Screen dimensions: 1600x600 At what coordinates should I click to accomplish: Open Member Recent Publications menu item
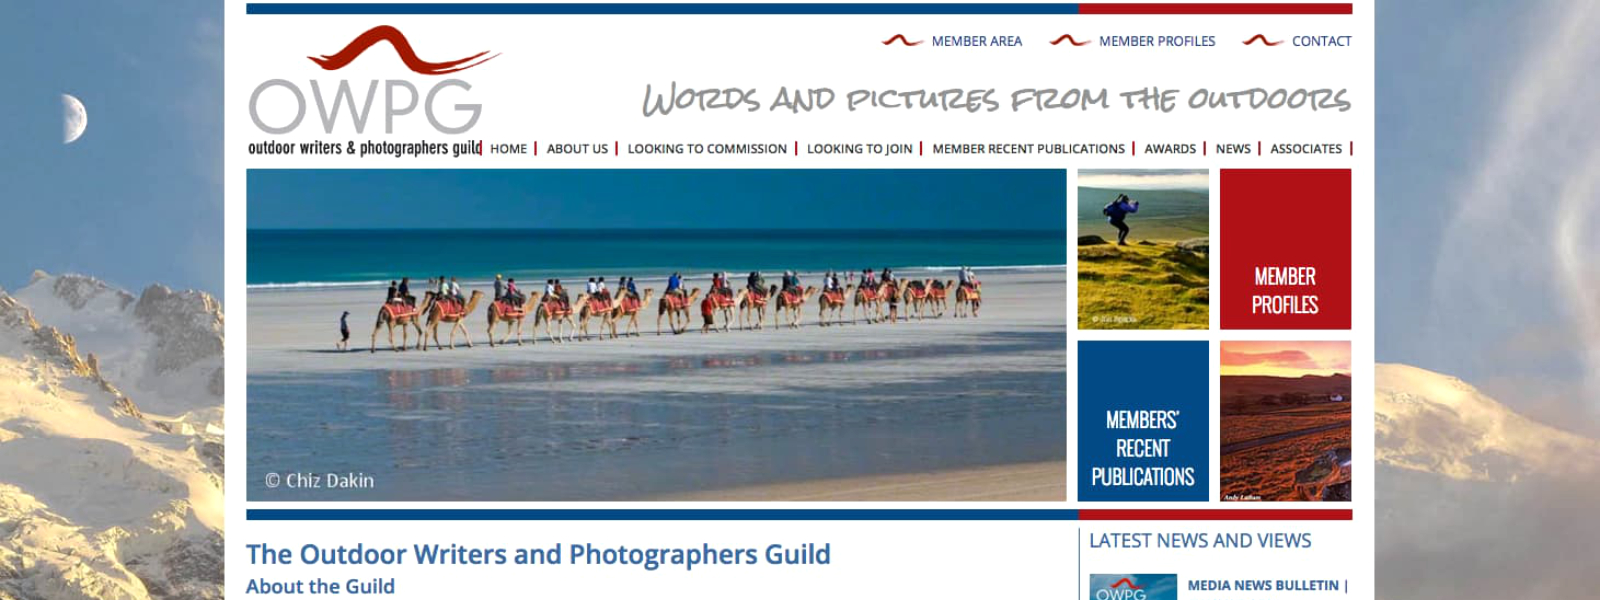(1028, 149)
